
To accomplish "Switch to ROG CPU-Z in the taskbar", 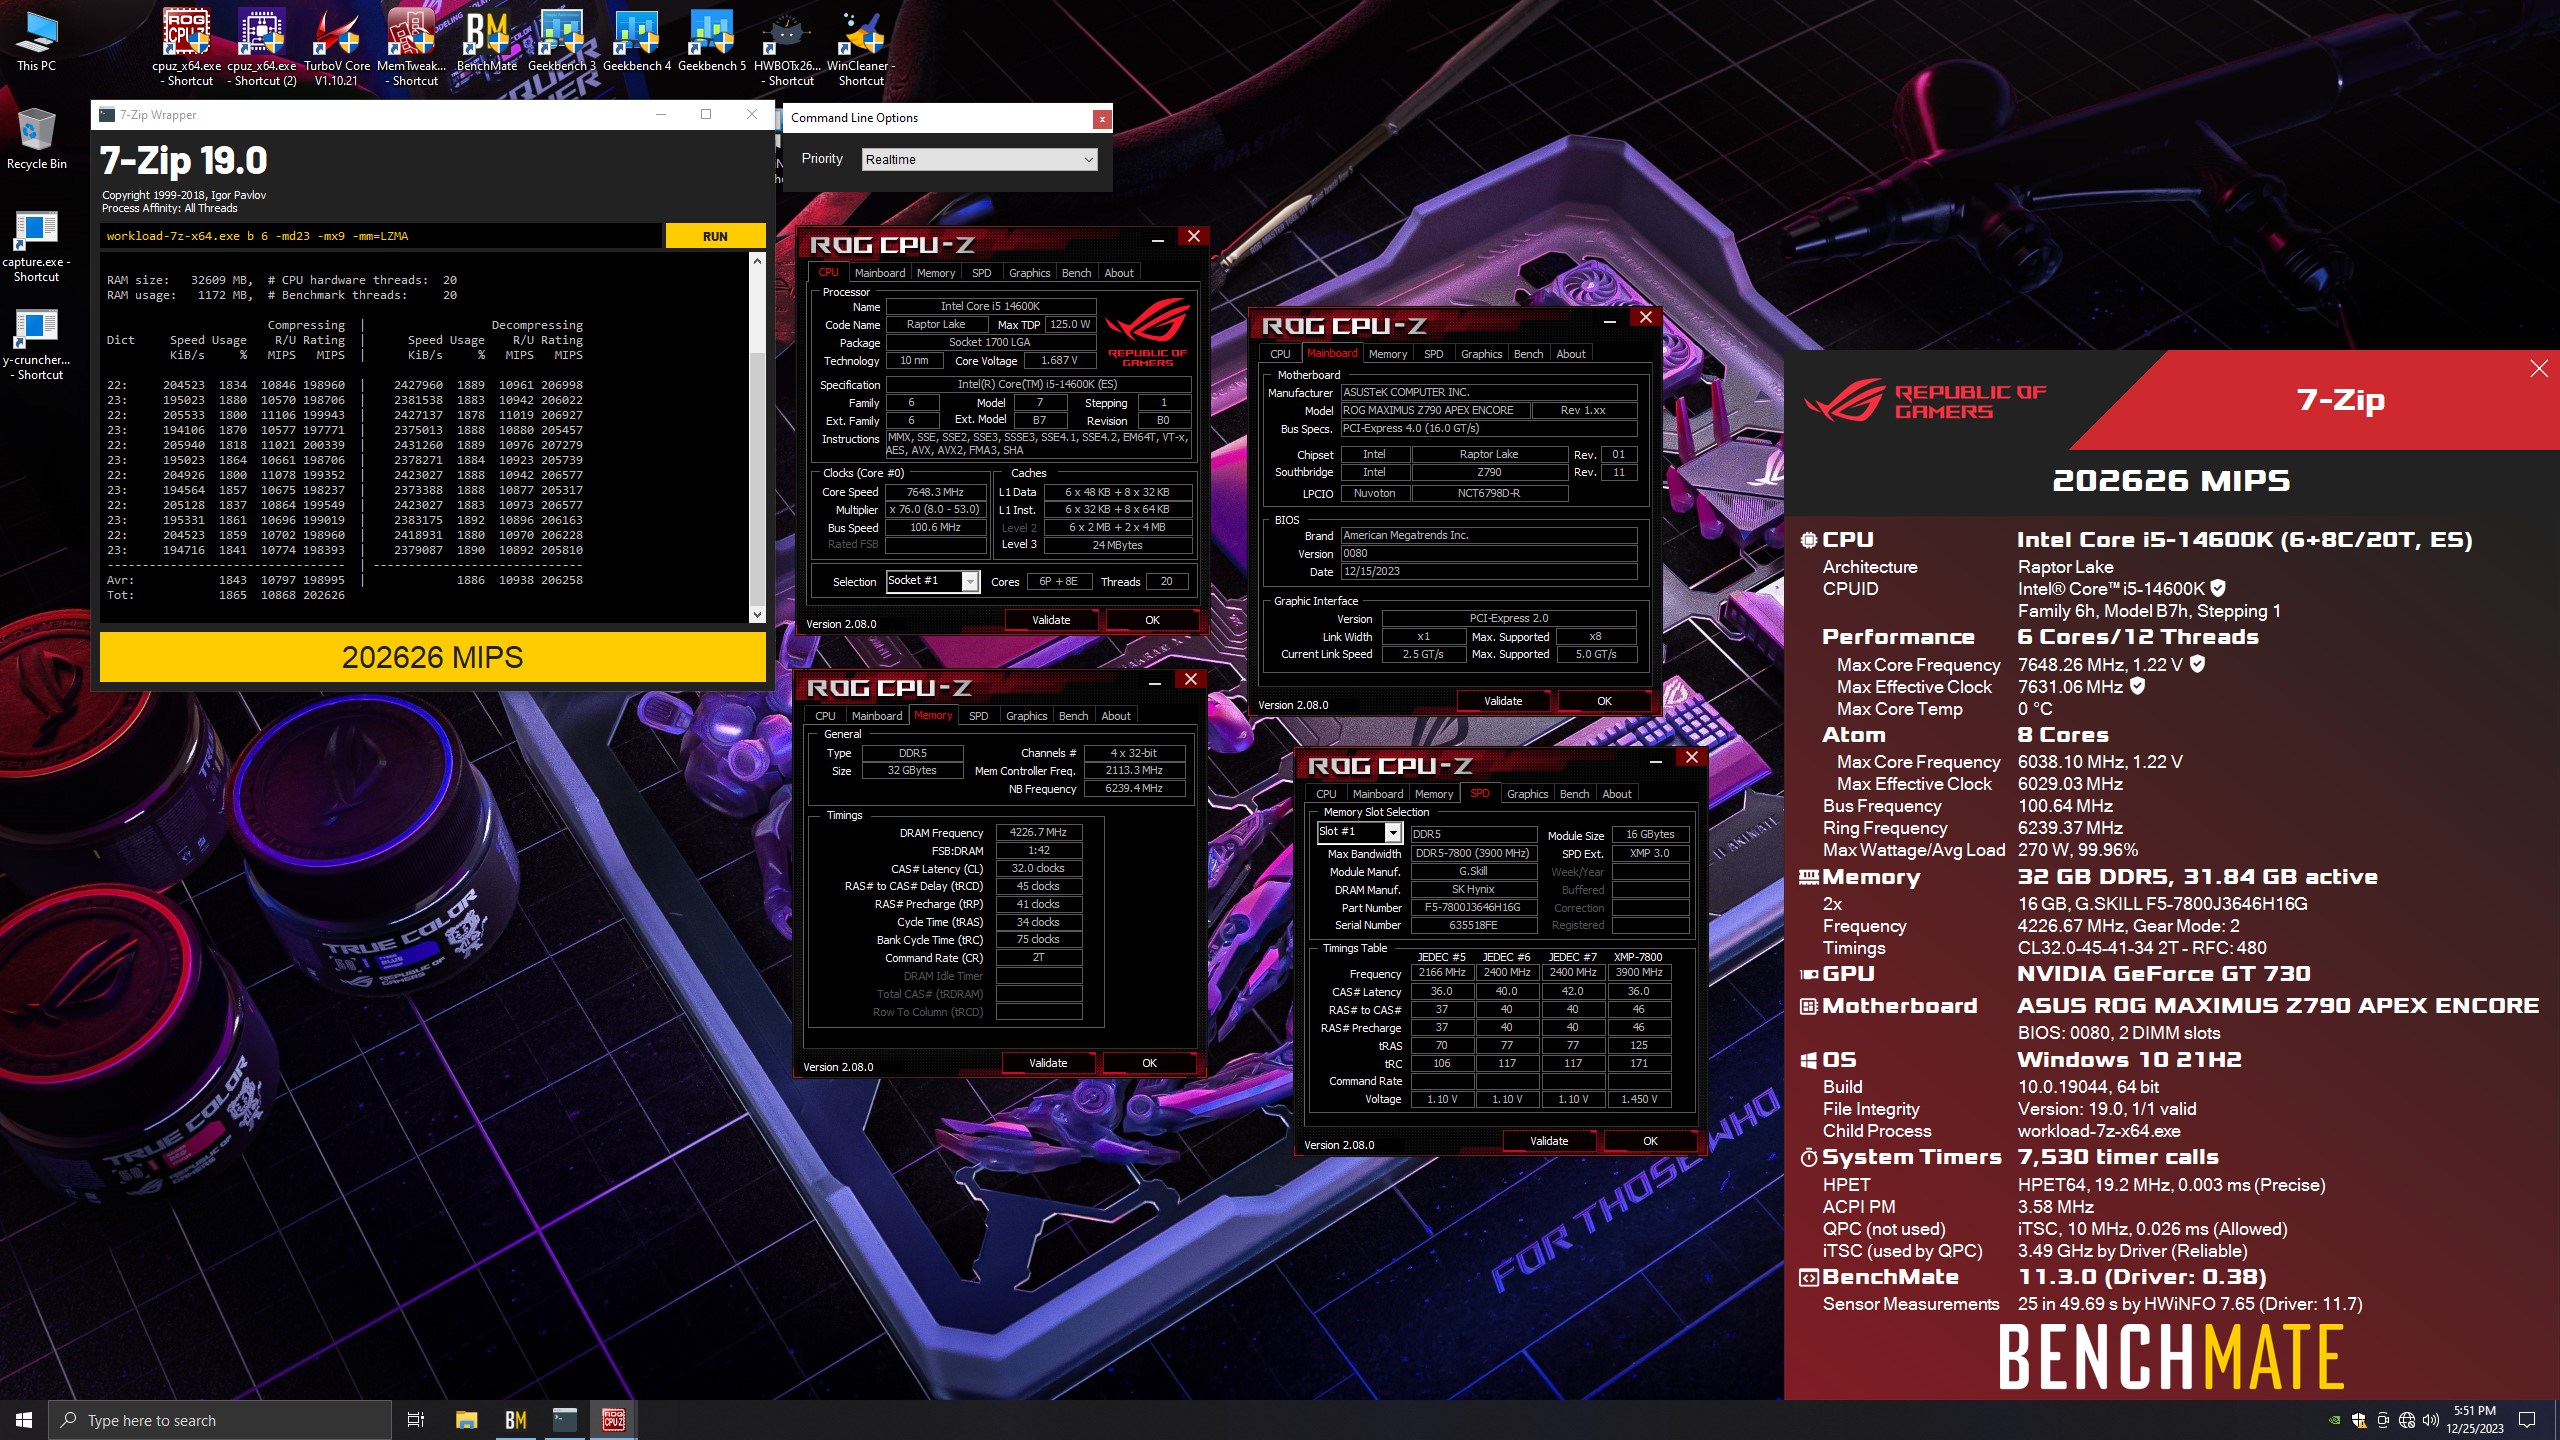I will click(x=614, y=1420).
